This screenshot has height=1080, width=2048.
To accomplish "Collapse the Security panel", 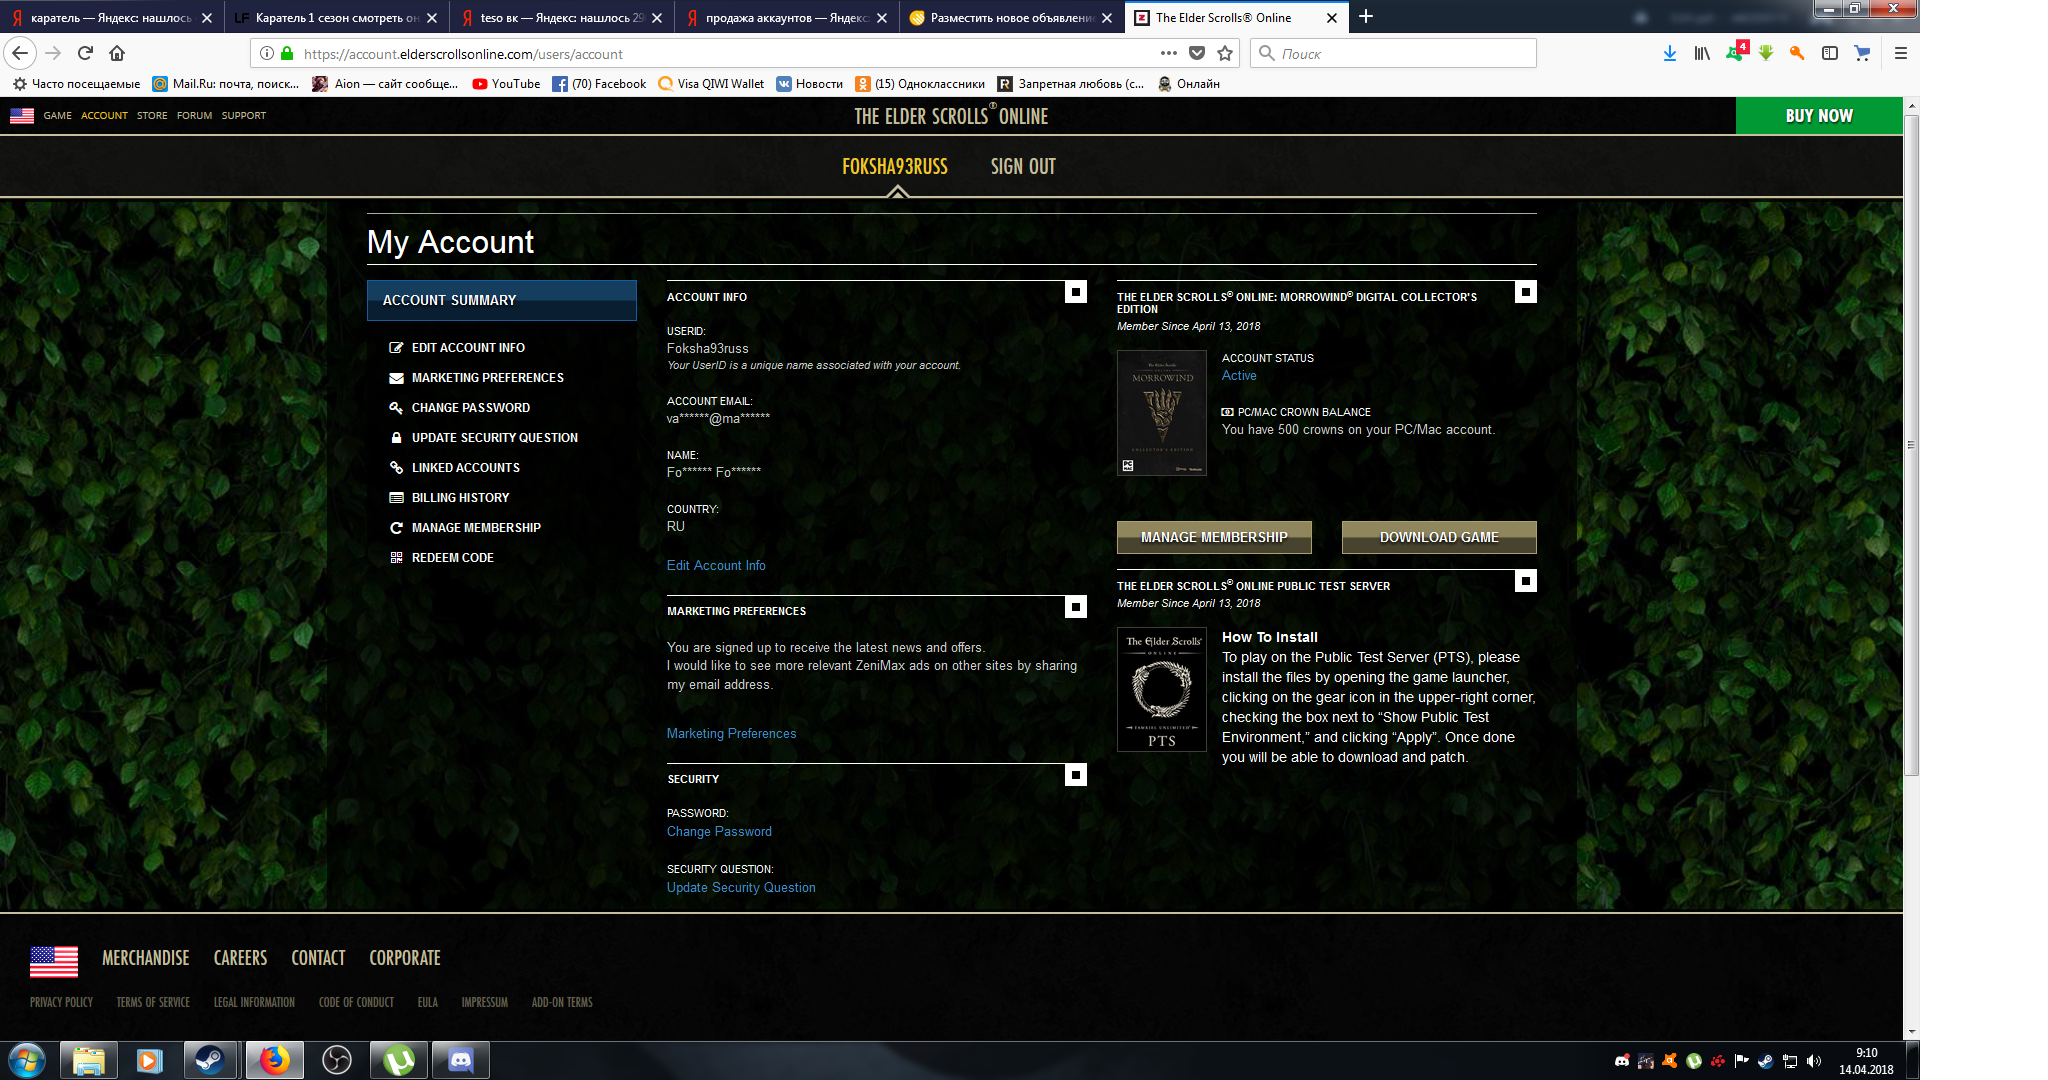I will point(1076,775).
